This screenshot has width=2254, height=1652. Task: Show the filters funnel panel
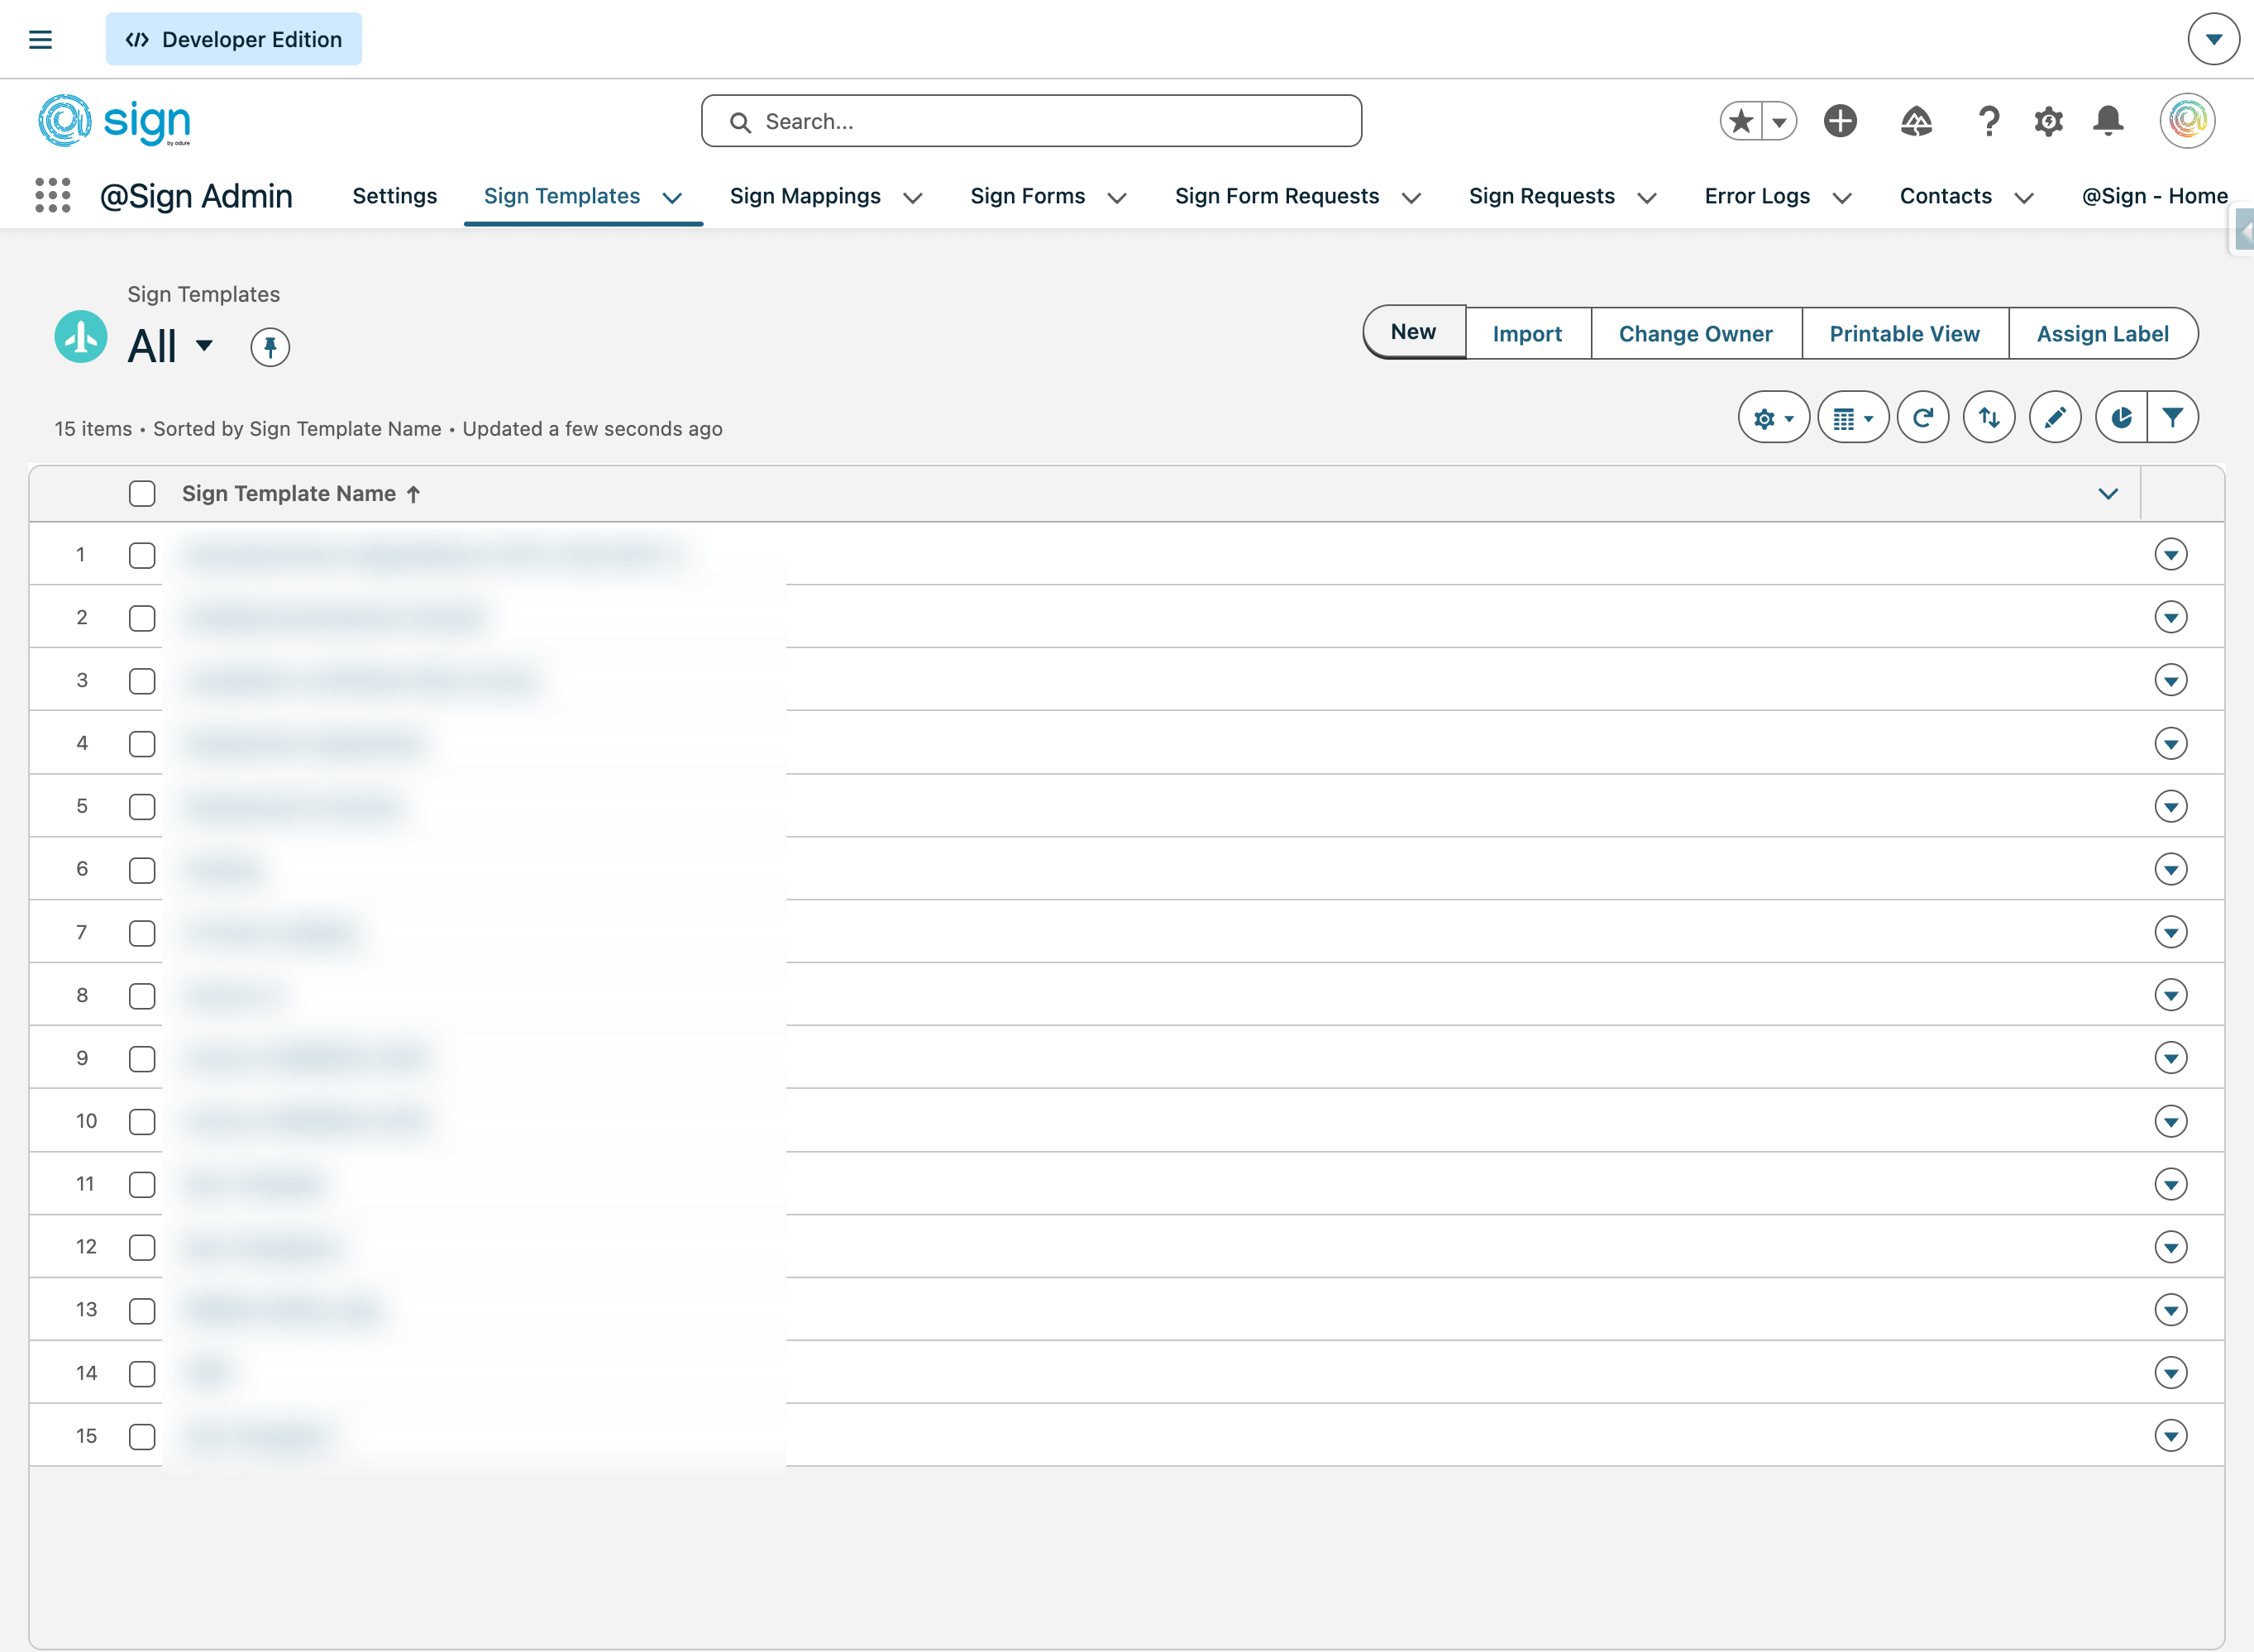tap(2172, 418)
